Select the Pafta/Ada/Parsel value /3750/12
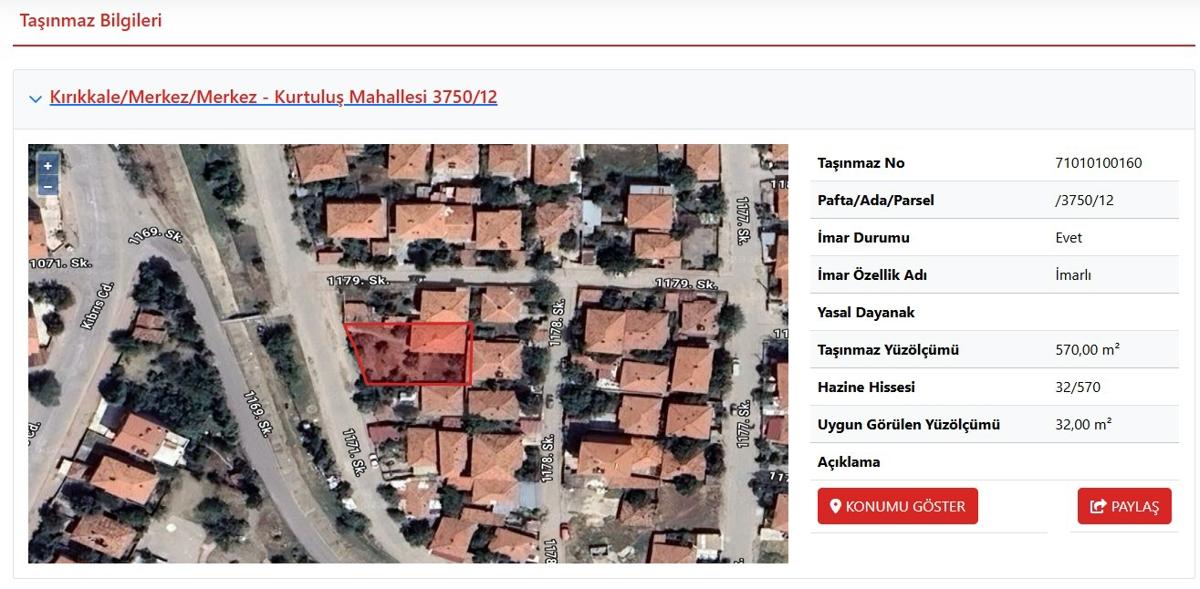The image size is (1200, 589). 1084,200
